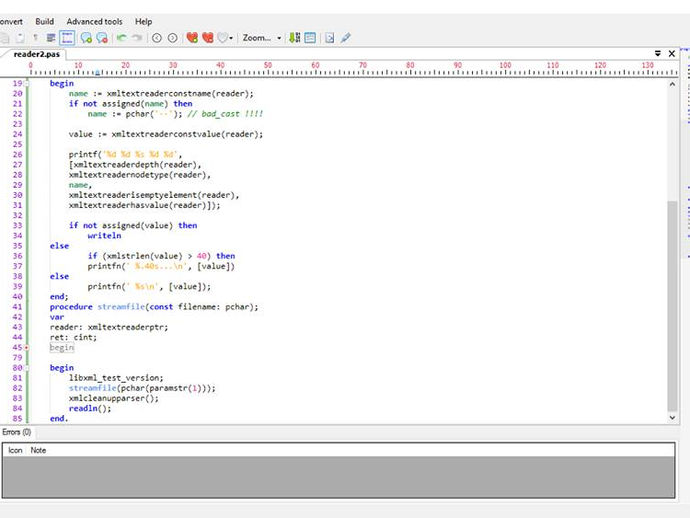Click 'streamfile' call on line 82
Screen dimensions: 690x518
92,388
